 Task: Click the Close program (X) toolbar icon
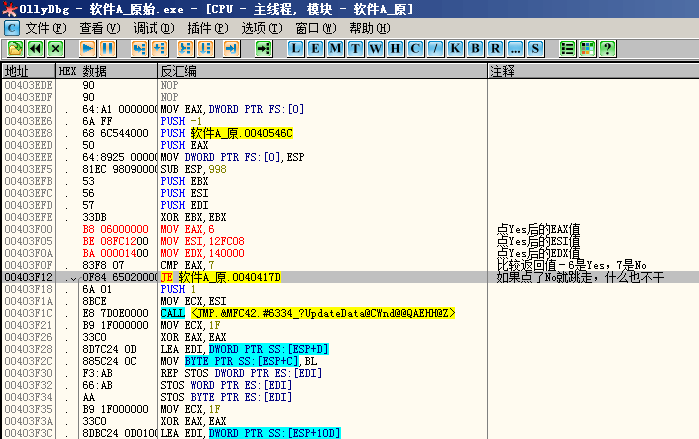(x=55, y=49)
